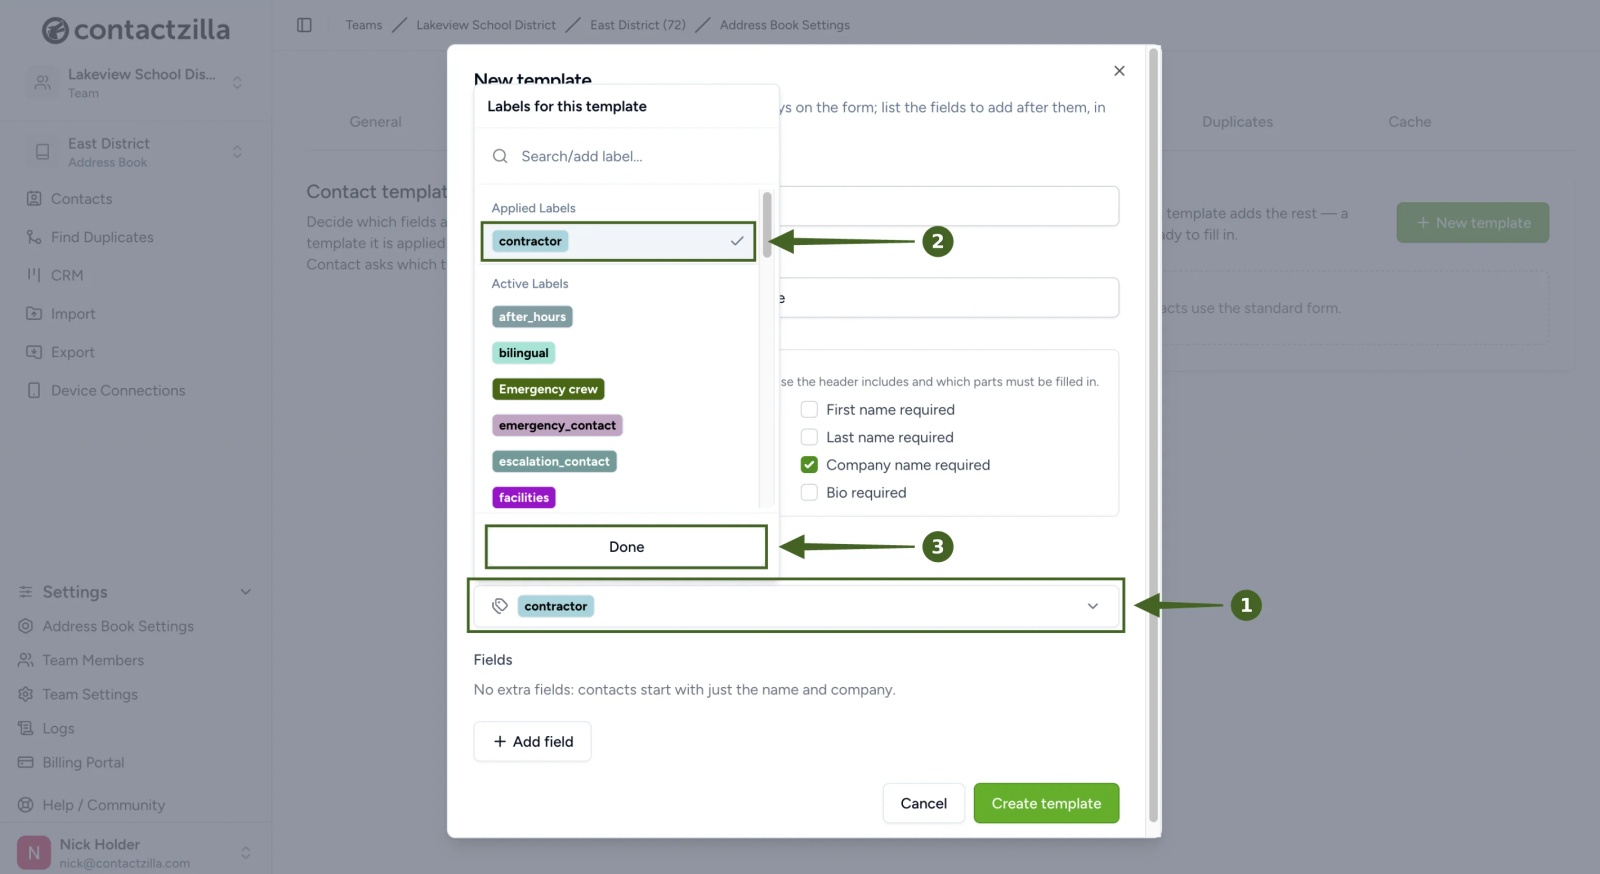This screenshot has width=1600, height=874.
Task: Deselect the applied contractor label
Action: point(618,241)
